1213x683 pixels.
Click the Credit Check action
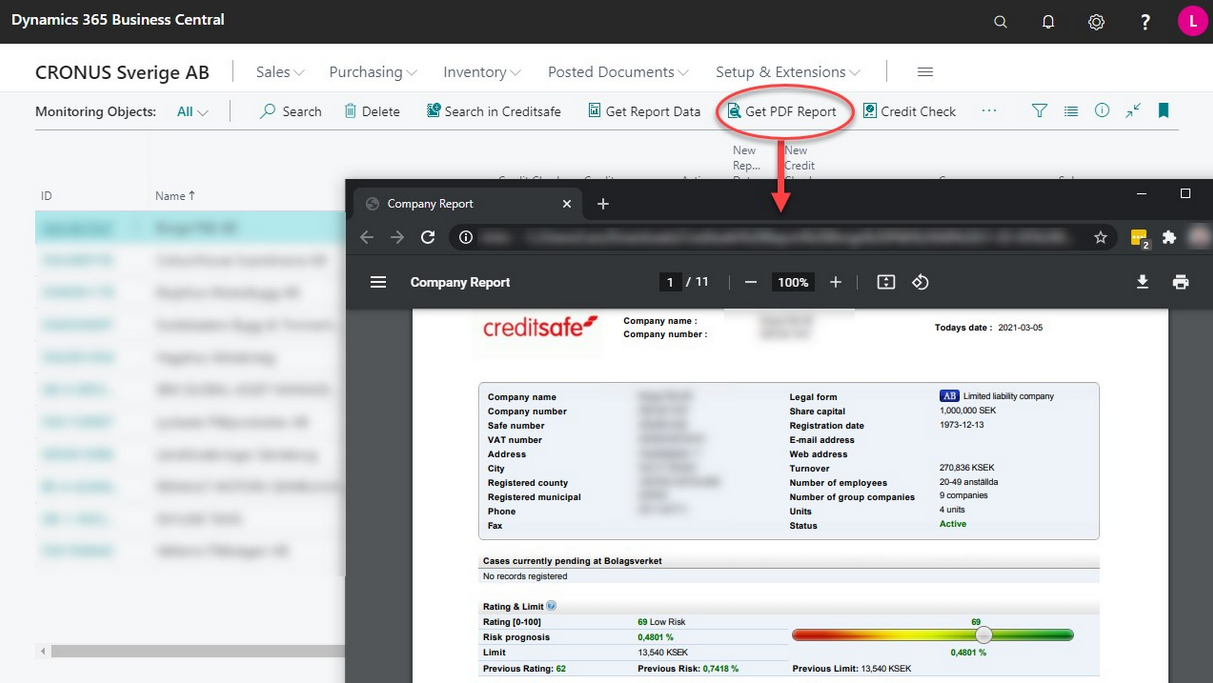(909, 112)
